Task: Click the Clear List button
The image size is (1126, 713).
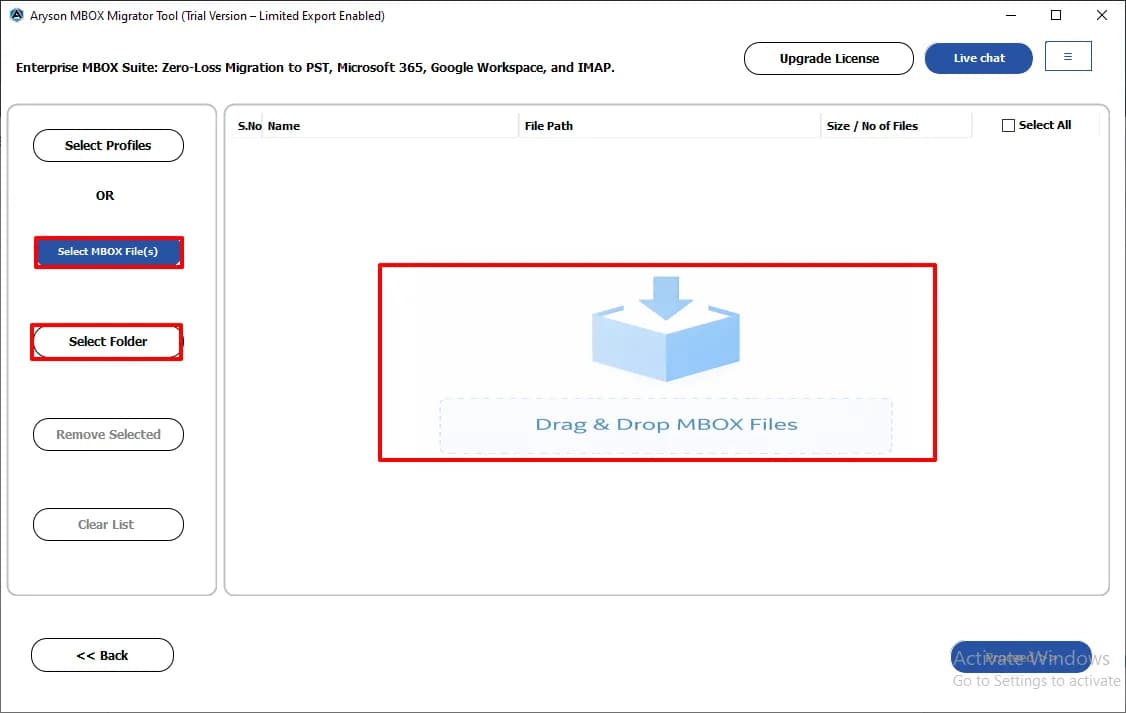Action: click(x=108, y=524)
